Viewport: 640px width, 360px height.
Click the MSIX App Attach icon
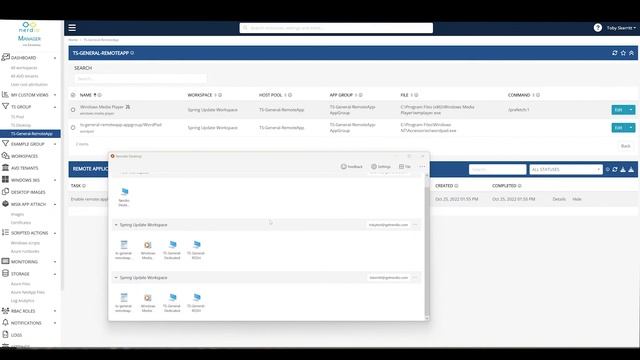pos(5,204)
